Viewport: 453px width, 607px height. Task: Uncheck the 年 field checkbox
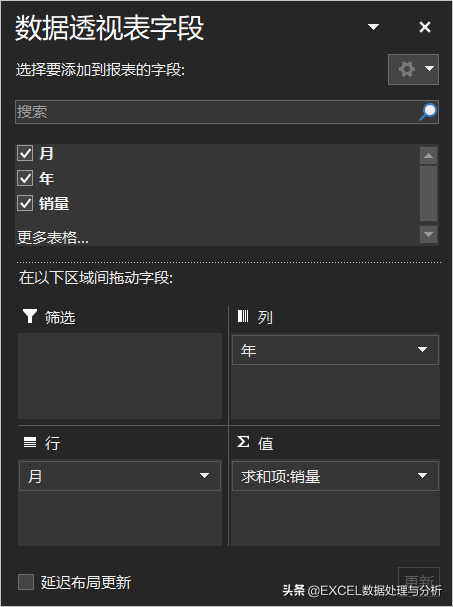[x=25, y=178]
